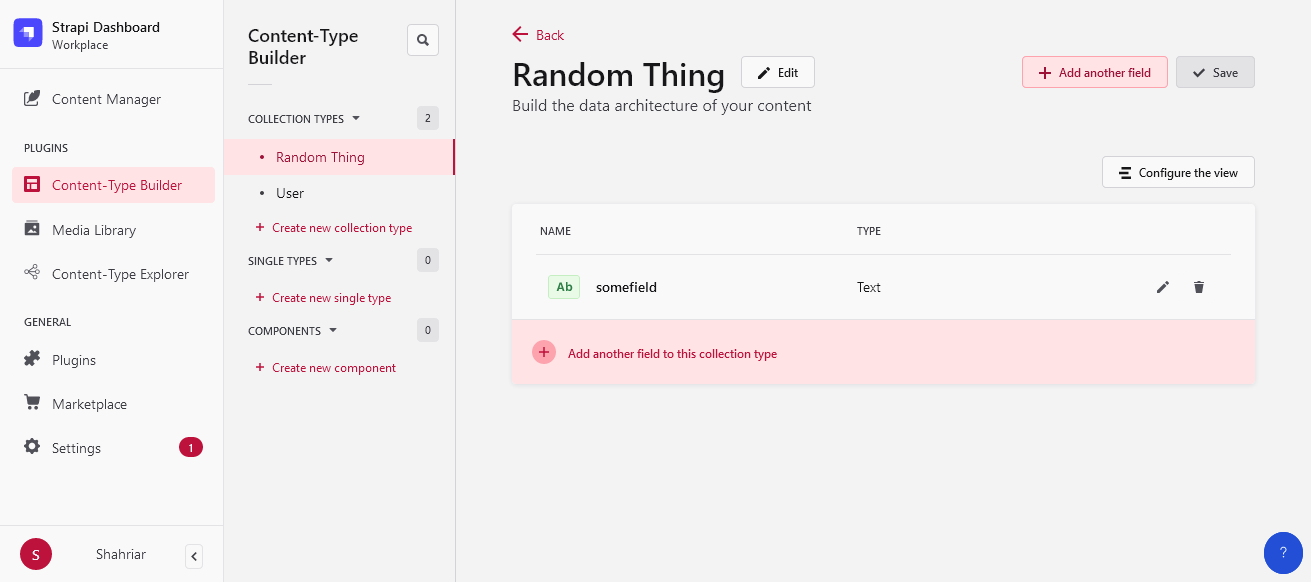
Task: Collapse the navigation sidebar with the chevron
Action: coord(193,556)
